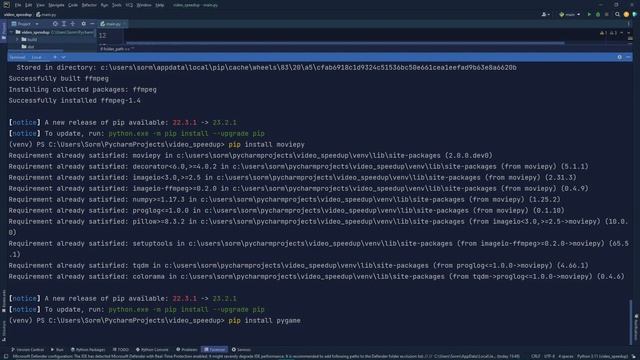Click the Select Opened File target icon

[x=55, y=24]
